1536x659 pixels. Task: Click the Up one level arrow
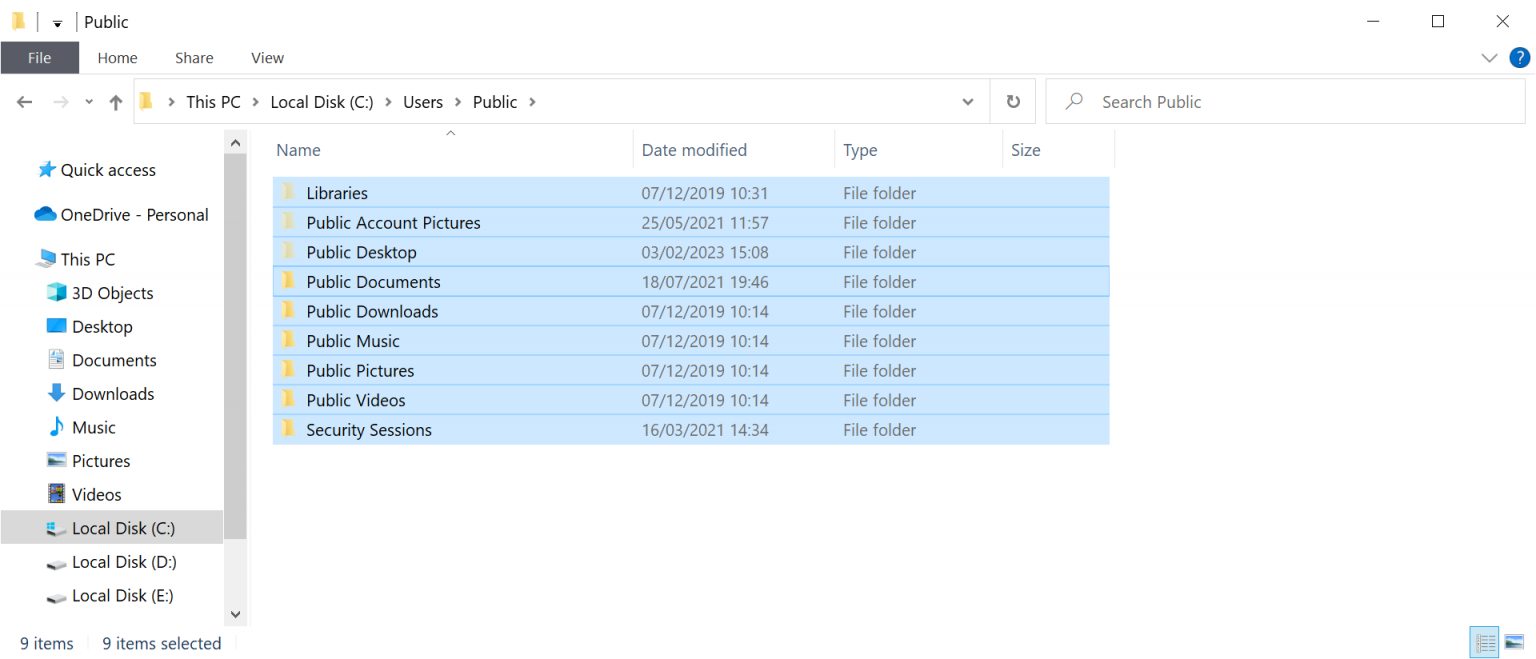coord(115,101)
